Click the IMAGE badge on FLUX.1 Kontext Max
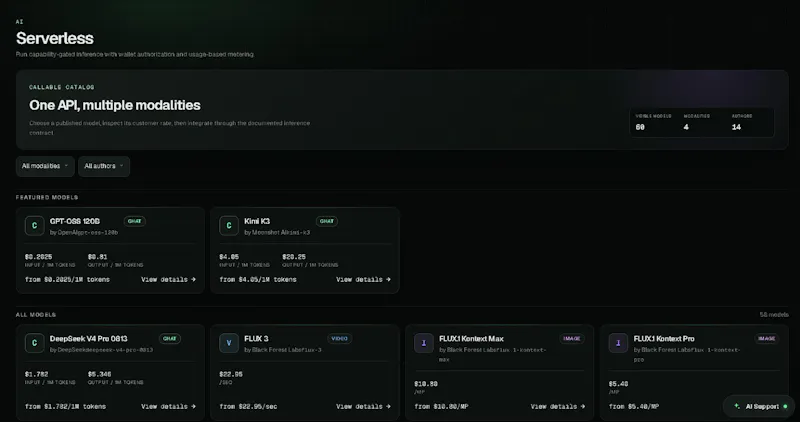 click(x=571, y=339)
